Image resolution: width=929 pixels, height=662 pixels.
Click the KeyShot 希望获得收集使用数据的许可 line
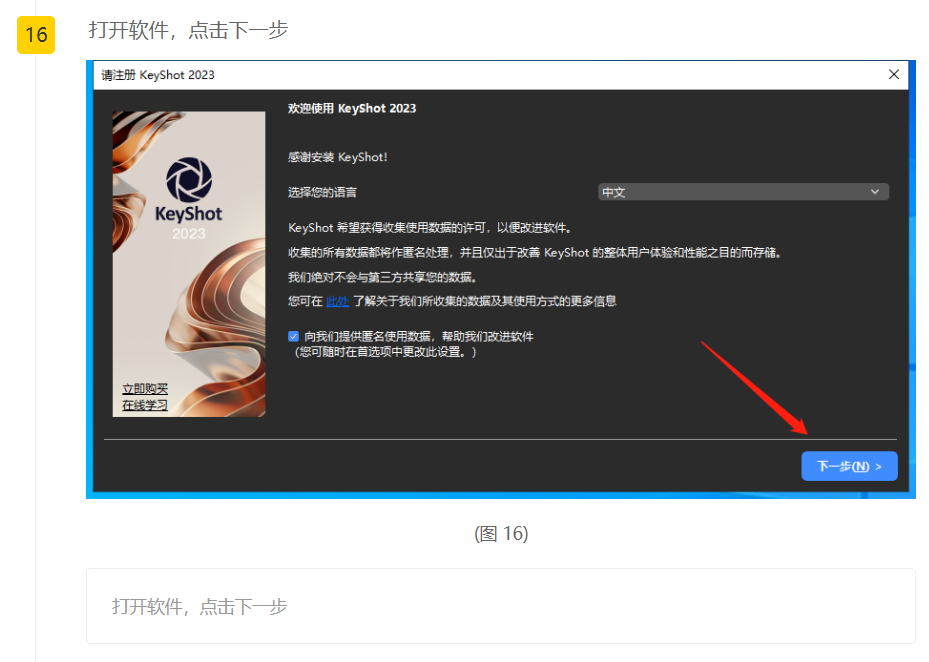(x=430, y=228)
